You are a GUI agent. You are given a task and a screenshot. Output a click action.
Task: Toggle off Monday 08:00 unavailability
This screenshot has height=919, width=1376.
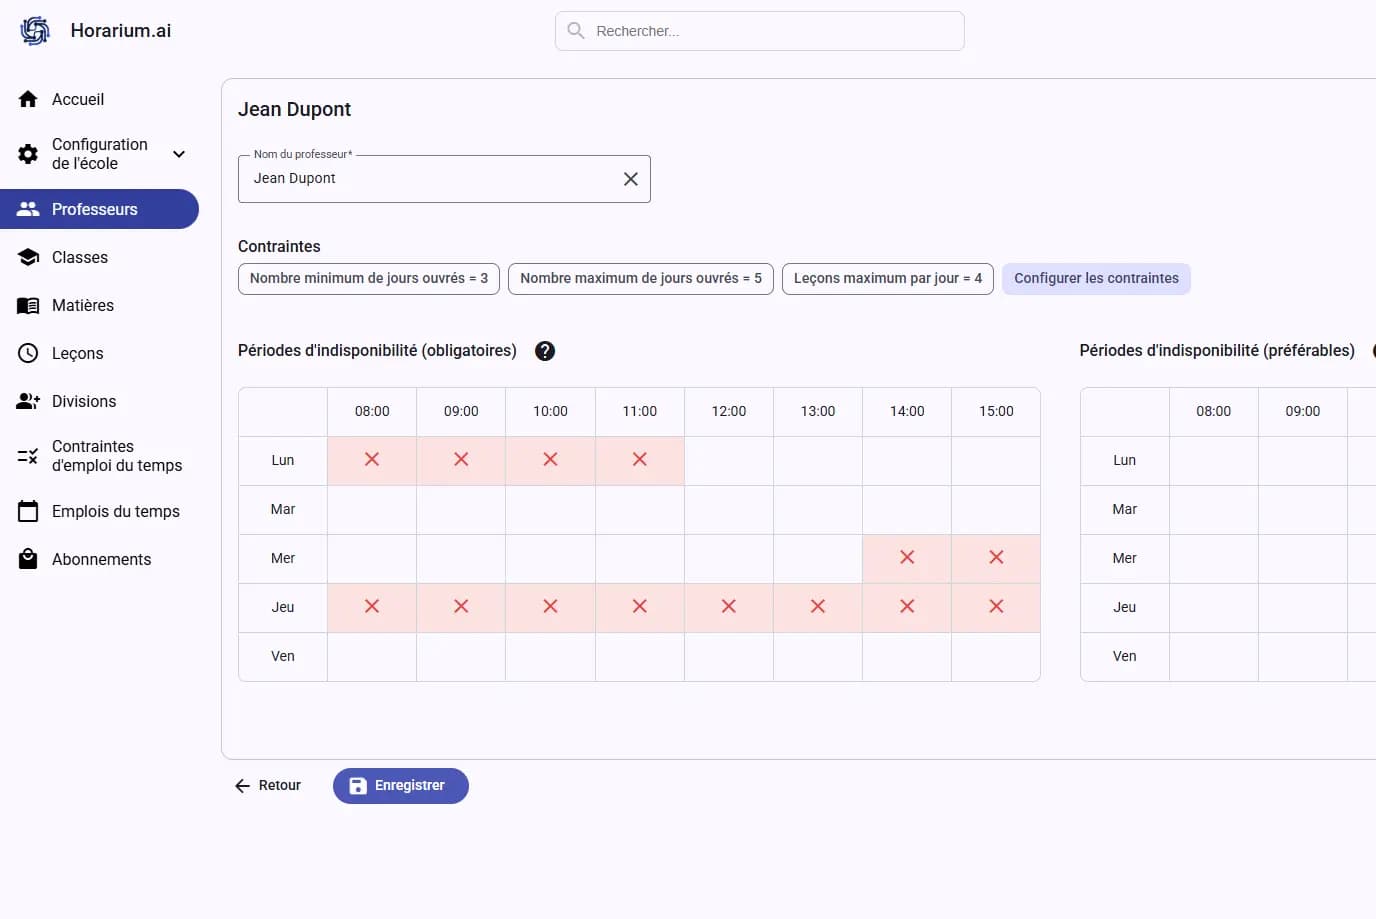pyautogui.click(x=372, y=460)
